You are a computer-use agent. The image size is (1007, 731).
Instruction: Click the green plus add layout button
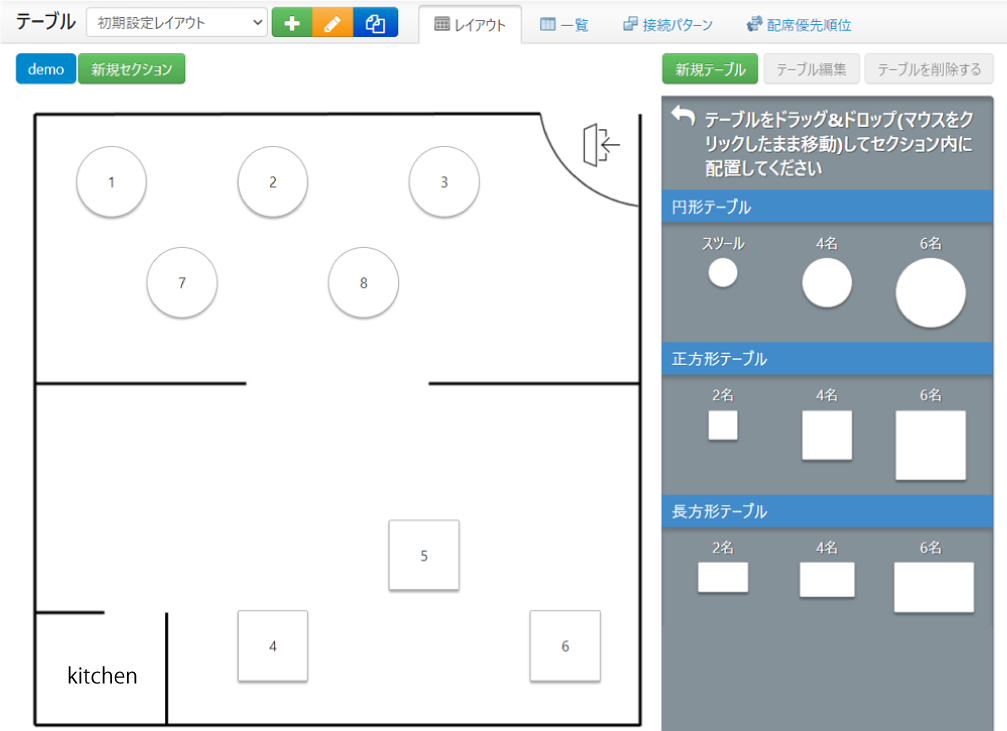click(x=292, y=23)
